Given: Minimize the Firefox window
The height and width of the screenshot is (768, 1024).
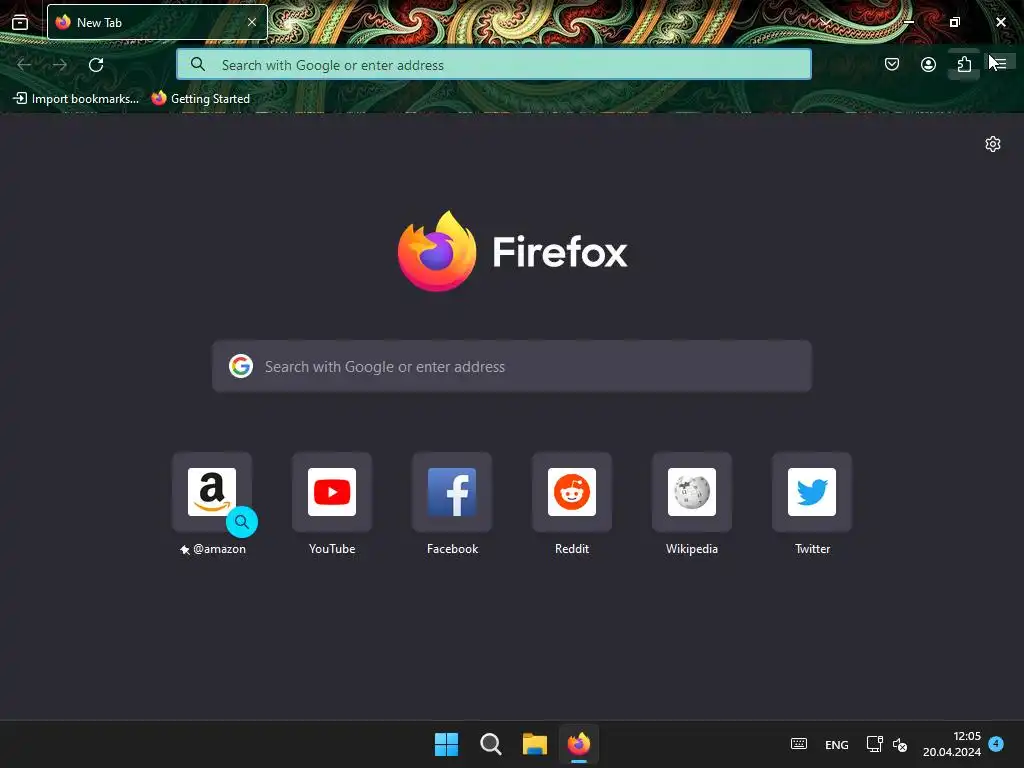Looking at the screenshot, I should [x=909, y=22].
